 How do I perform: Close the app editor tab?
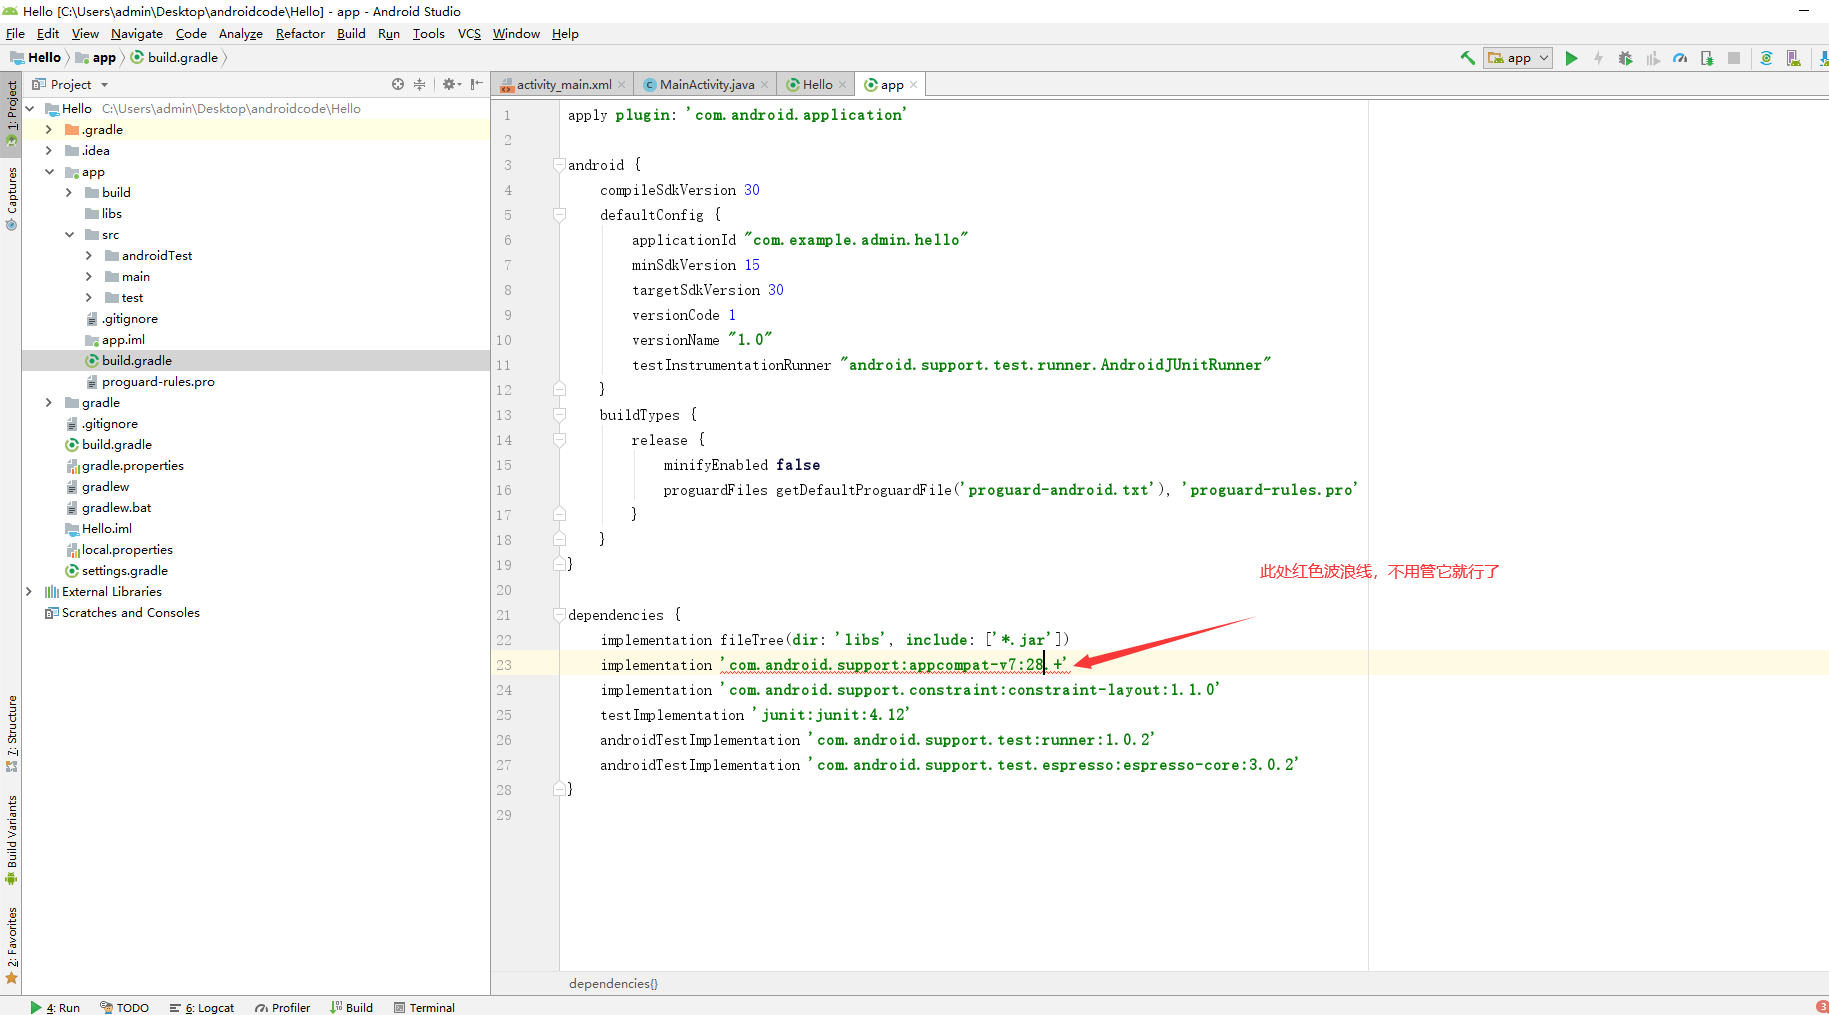pyautogui.click(x=914, y=85)
